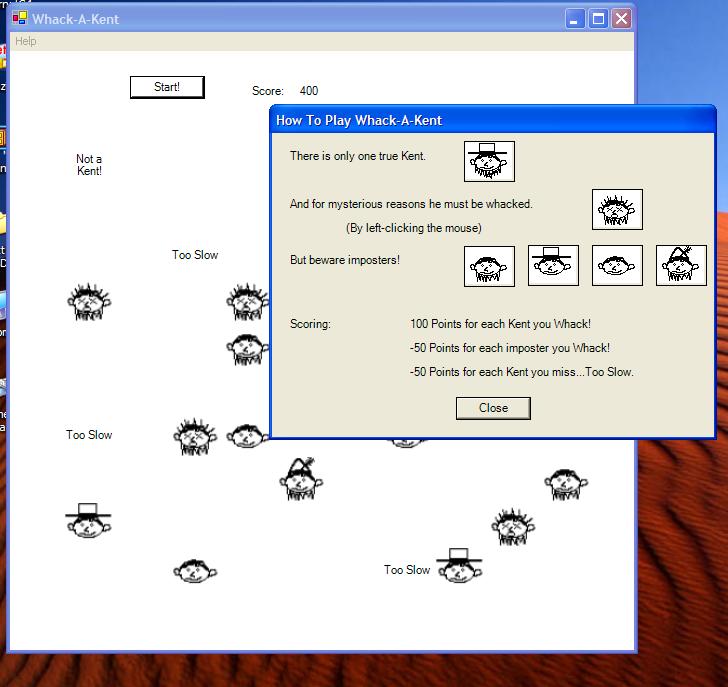The image size is (728, 687).
Task: Click the feather-hat imposter picture in the dialog
Action: point(681,266)
